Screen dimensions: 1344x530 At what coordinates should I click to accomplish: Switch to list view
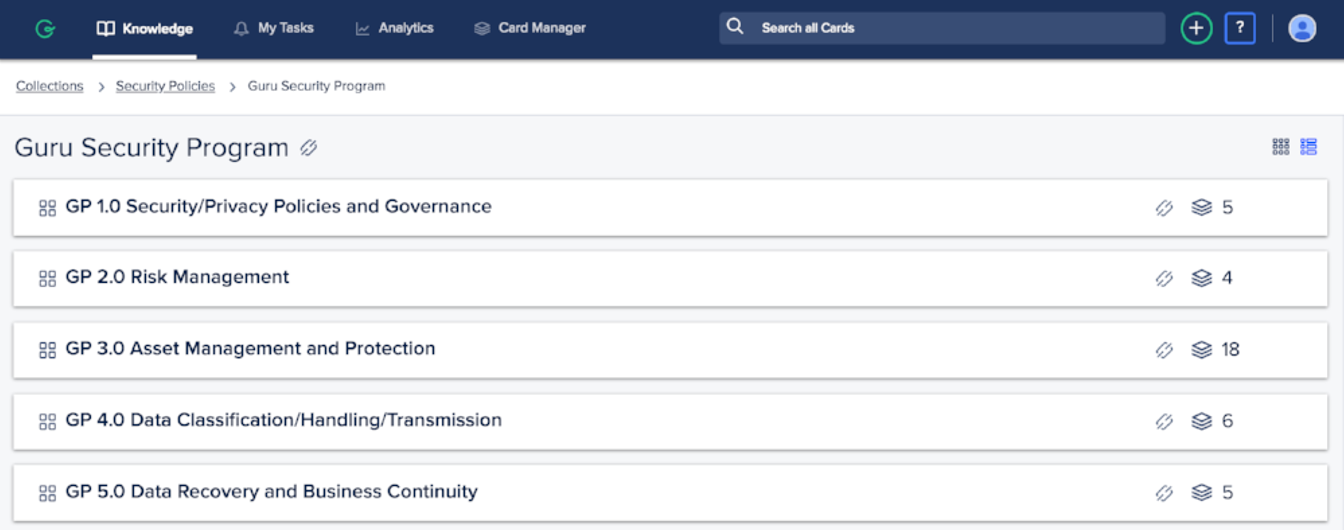(1308, 147)
